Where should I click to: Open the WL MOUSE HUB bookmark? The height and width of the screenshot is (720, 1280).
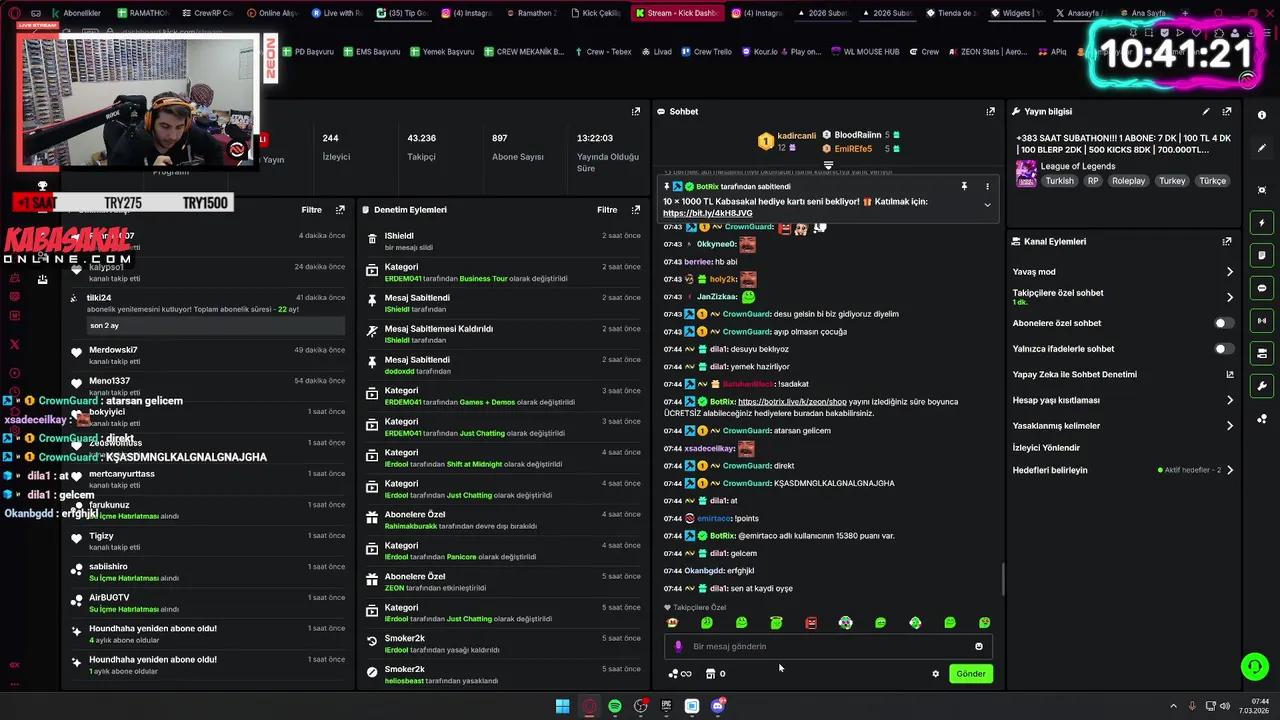[864, 52]
